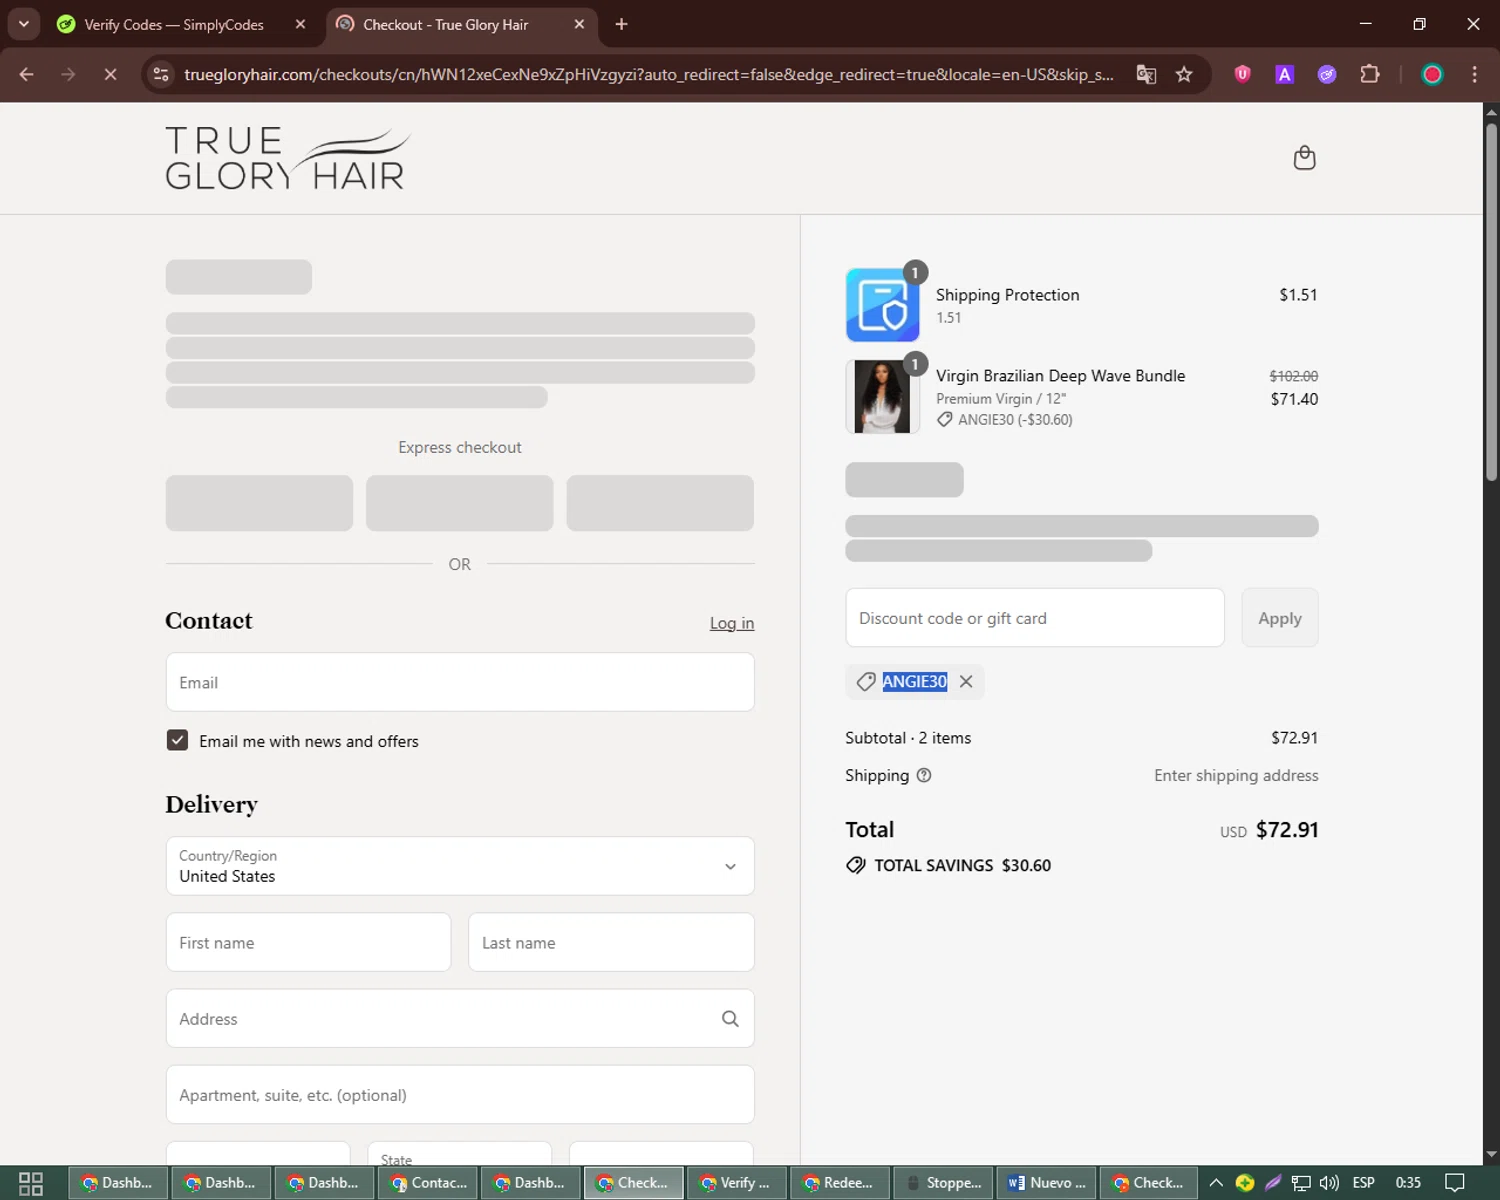The height and width of the screenshot is (1200, 1500).
Task: Switch to Verify Codes — SimplyCodes tab
Action: (x=172, y=24)
